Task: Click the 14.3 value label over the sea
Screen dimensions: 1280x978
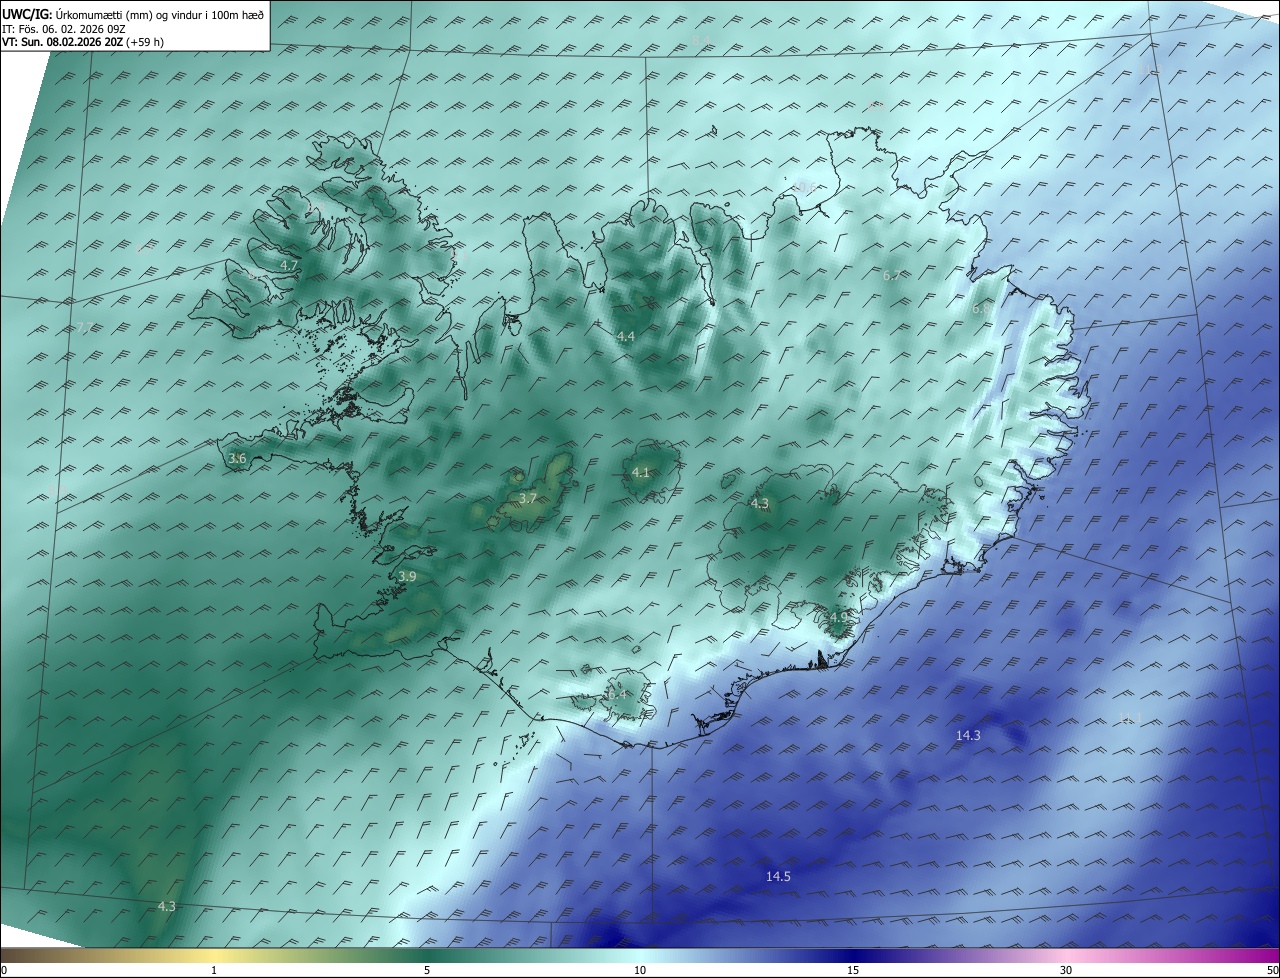Action: [x=968, y=735]
